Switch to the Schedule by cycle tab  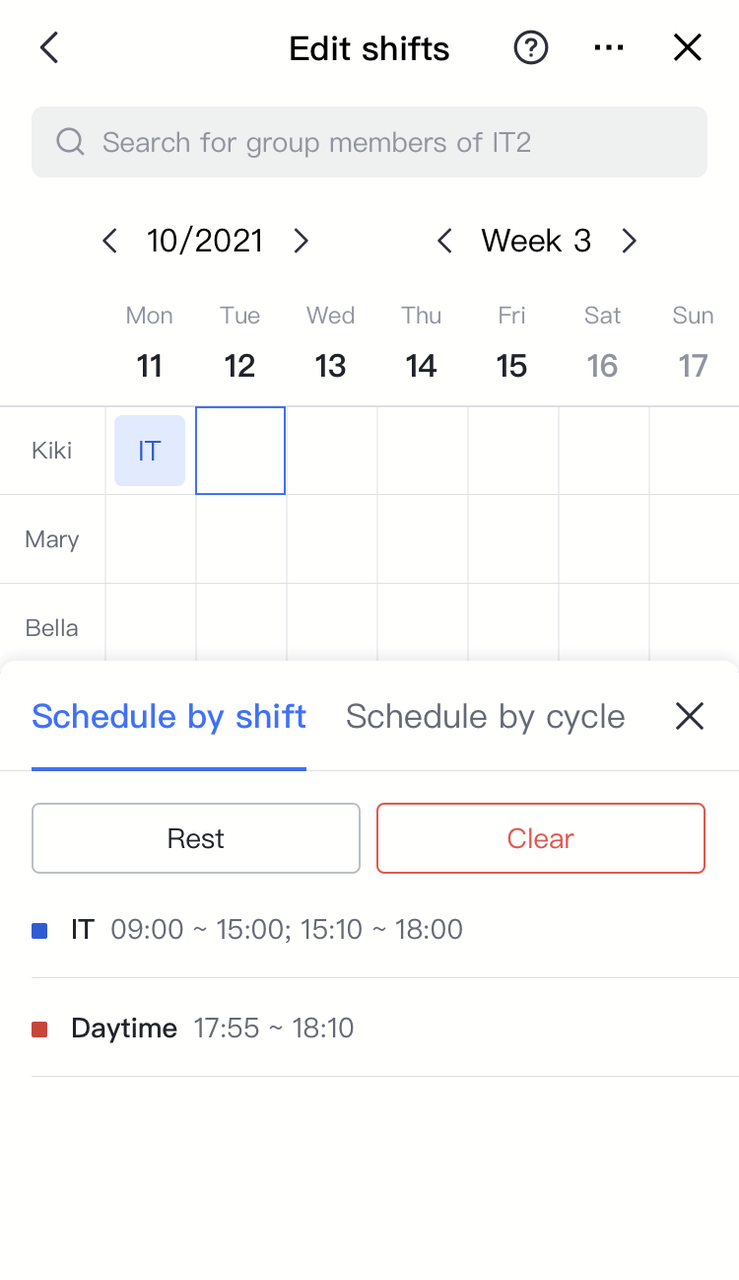coord(485,717)
